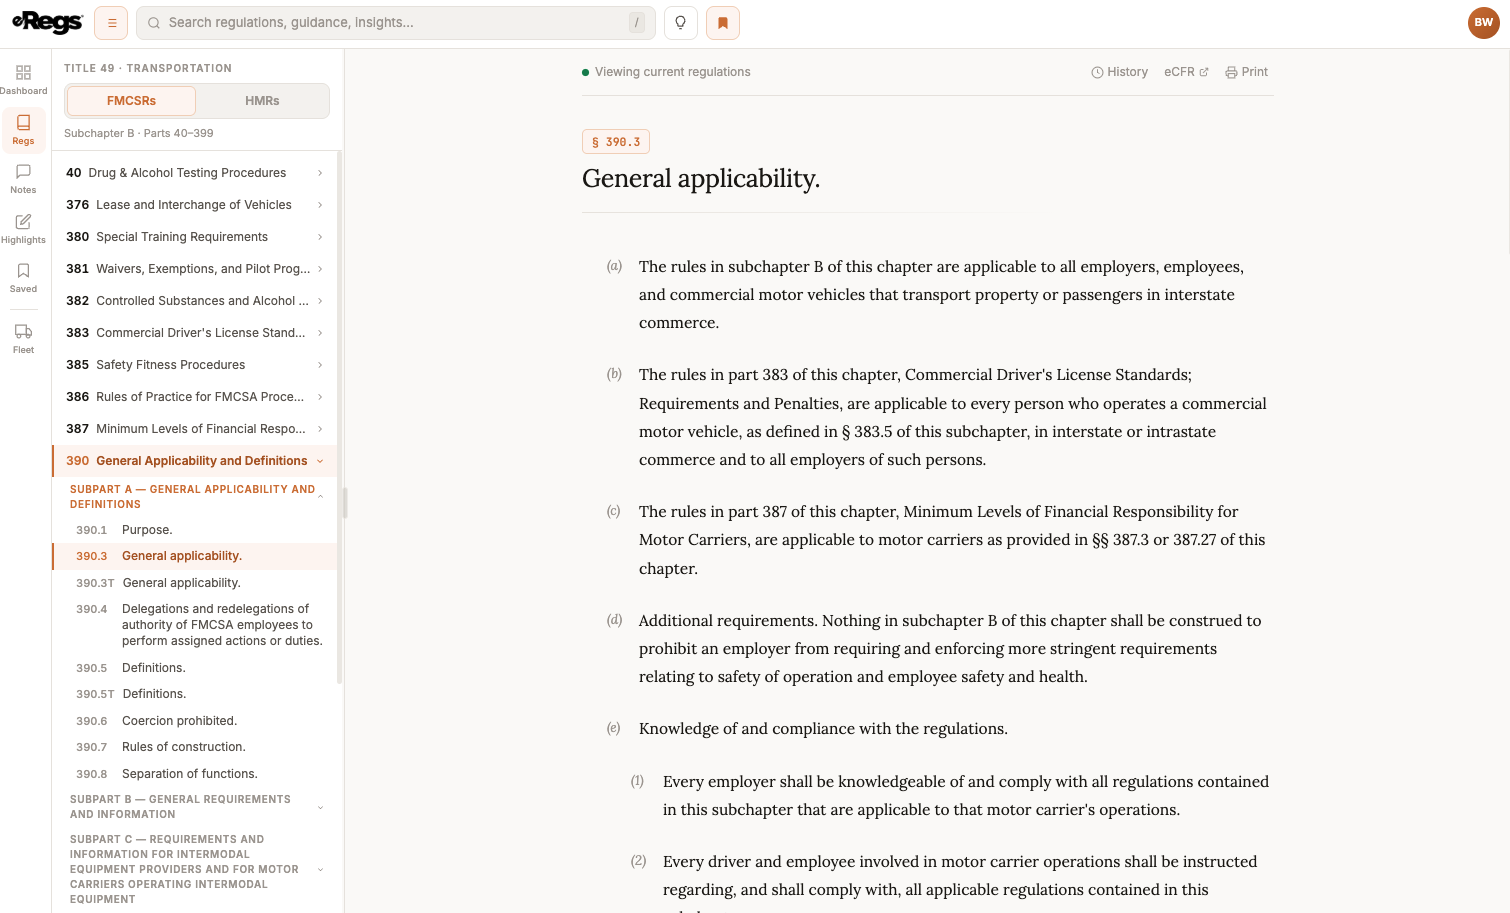The image size is (1510, 913).
Task: Click the slash shortcut badge in the search bar
Action: click(x=636, y=23)
